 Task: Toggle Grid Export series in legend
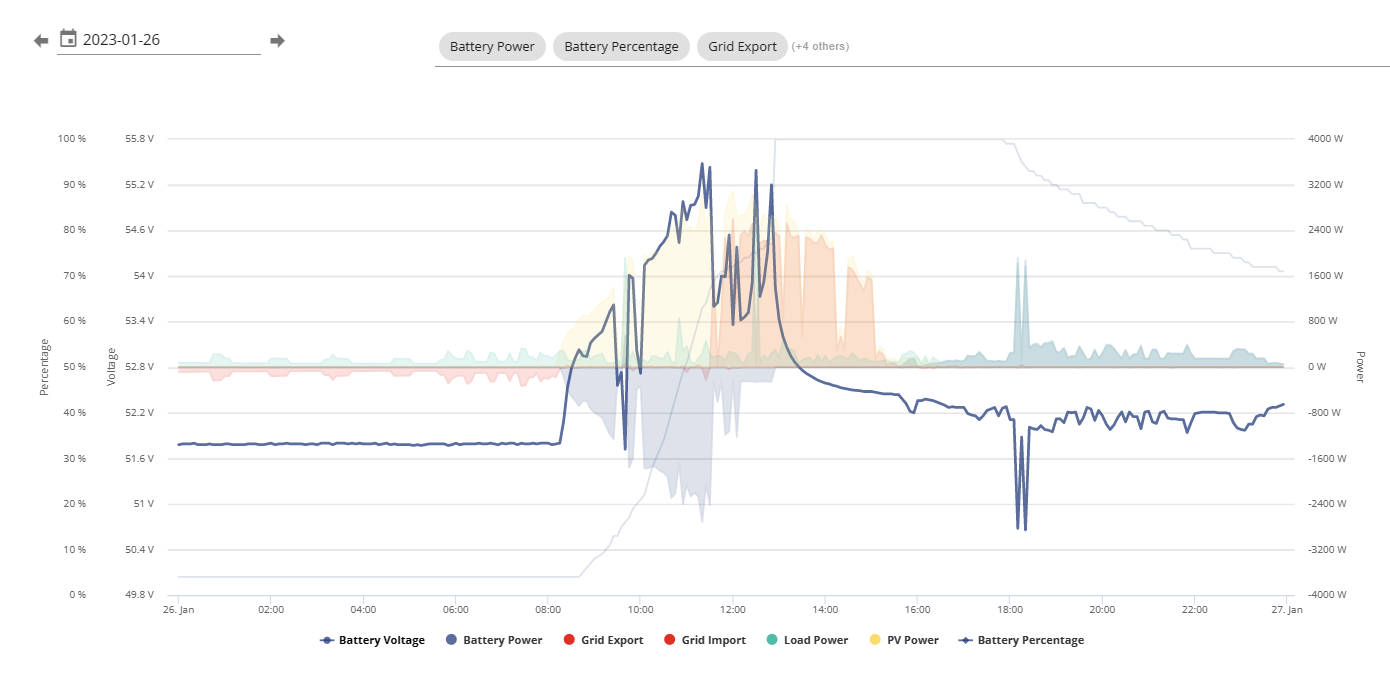coord(603,640)
